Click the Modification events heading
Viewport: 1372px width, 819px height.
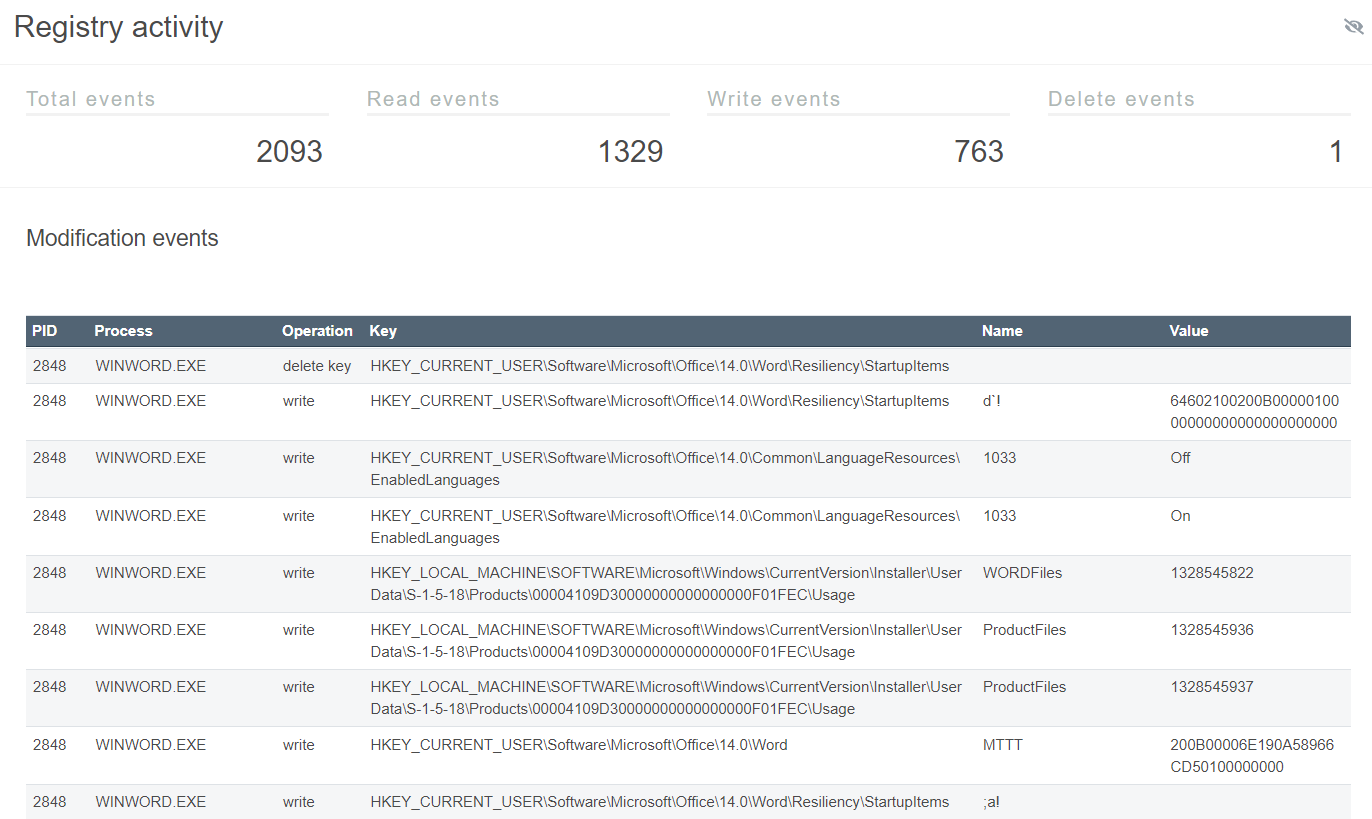pos(122,238)
